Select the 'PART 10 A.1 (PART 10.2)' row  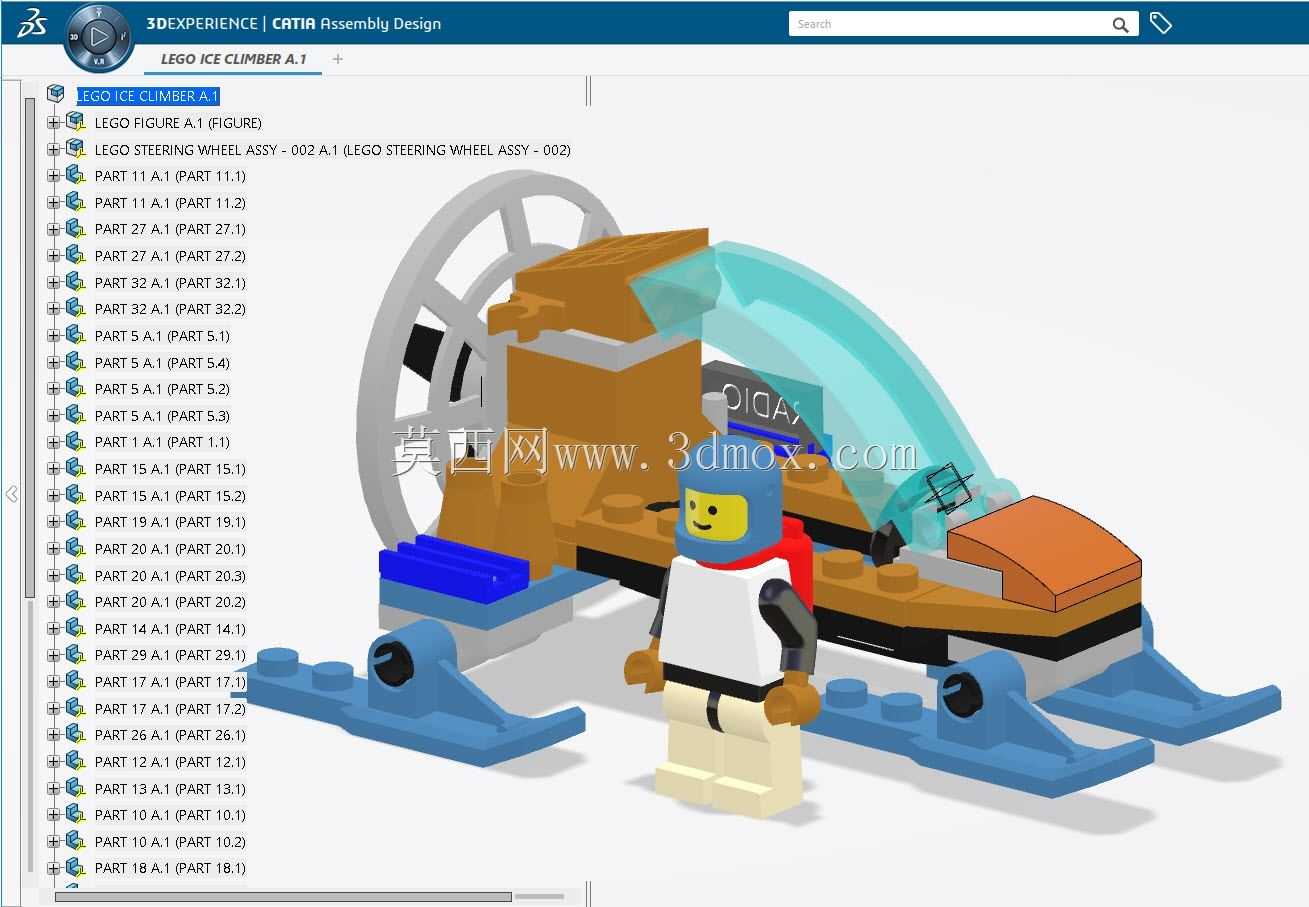coord(170,842)
